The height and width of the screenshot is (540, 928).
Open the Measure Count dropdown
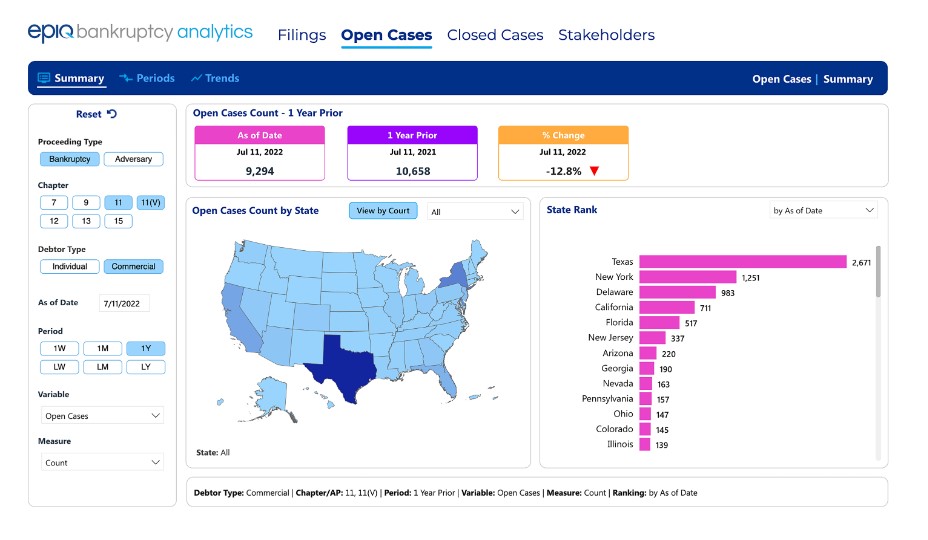click(x=102, y=462)
